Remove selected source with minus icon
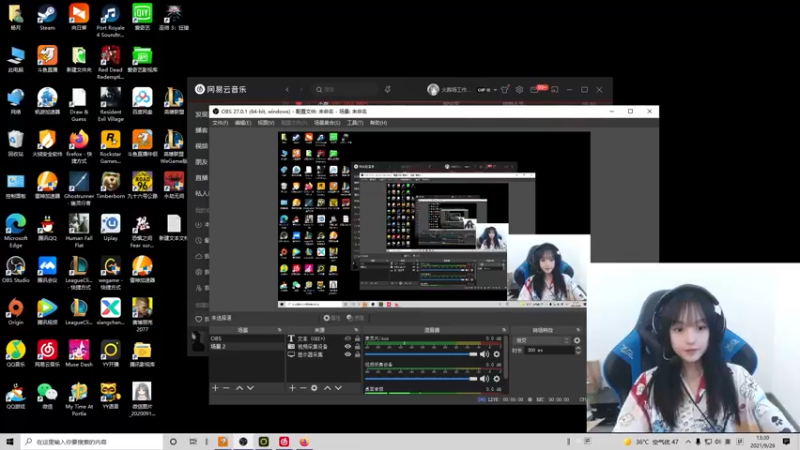Screen dimensions: 800x450 pos(303,388)
